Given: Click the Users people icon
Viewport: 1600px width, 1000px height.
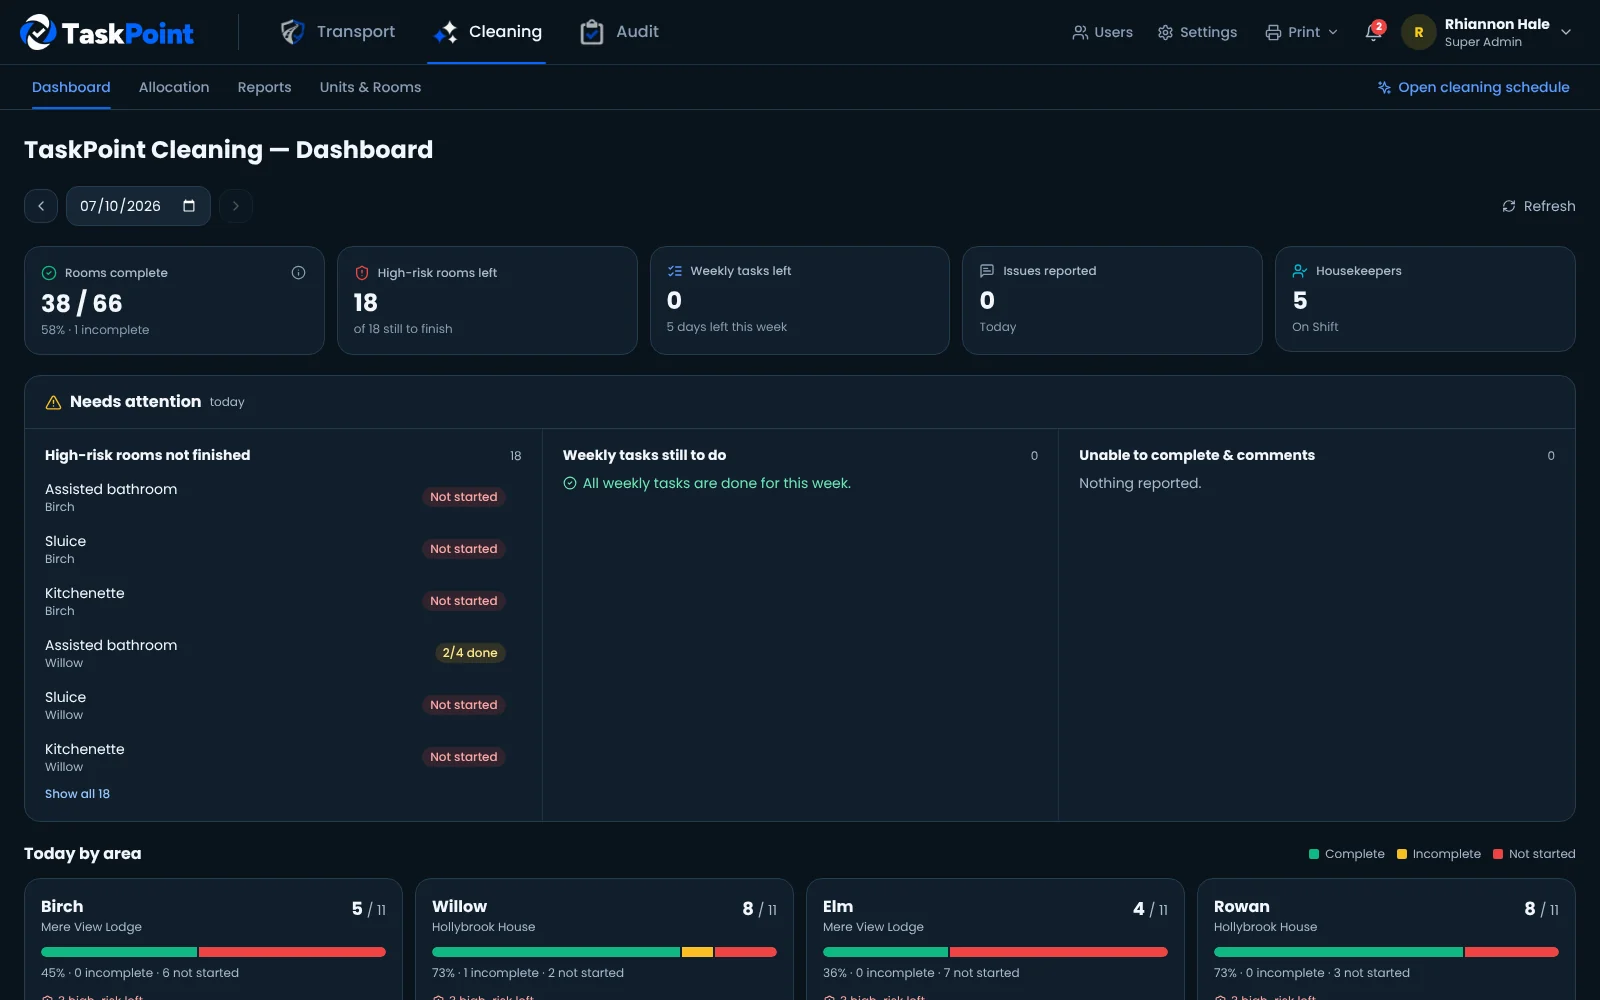Looking at the screenshot, I should [x=1080, y=32].
